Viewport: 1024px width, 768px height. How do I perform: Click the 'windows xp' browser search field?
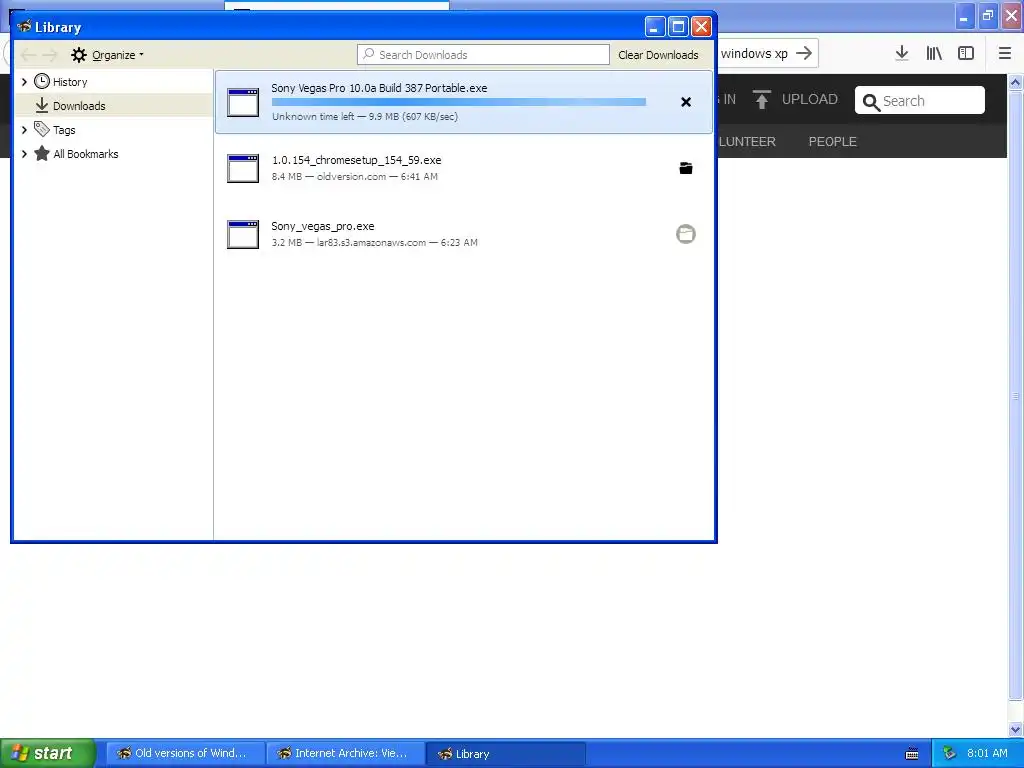coord(754,54)
